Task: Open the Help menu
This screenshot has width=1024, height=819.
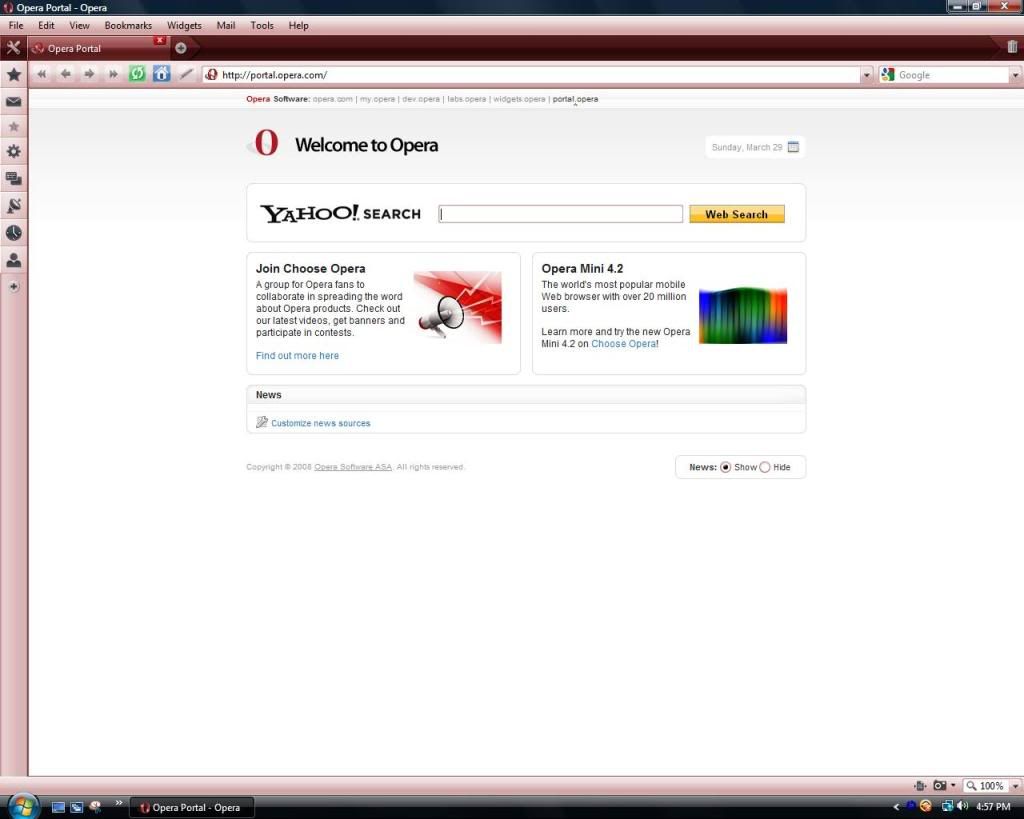Action: (x=298, y=25)
